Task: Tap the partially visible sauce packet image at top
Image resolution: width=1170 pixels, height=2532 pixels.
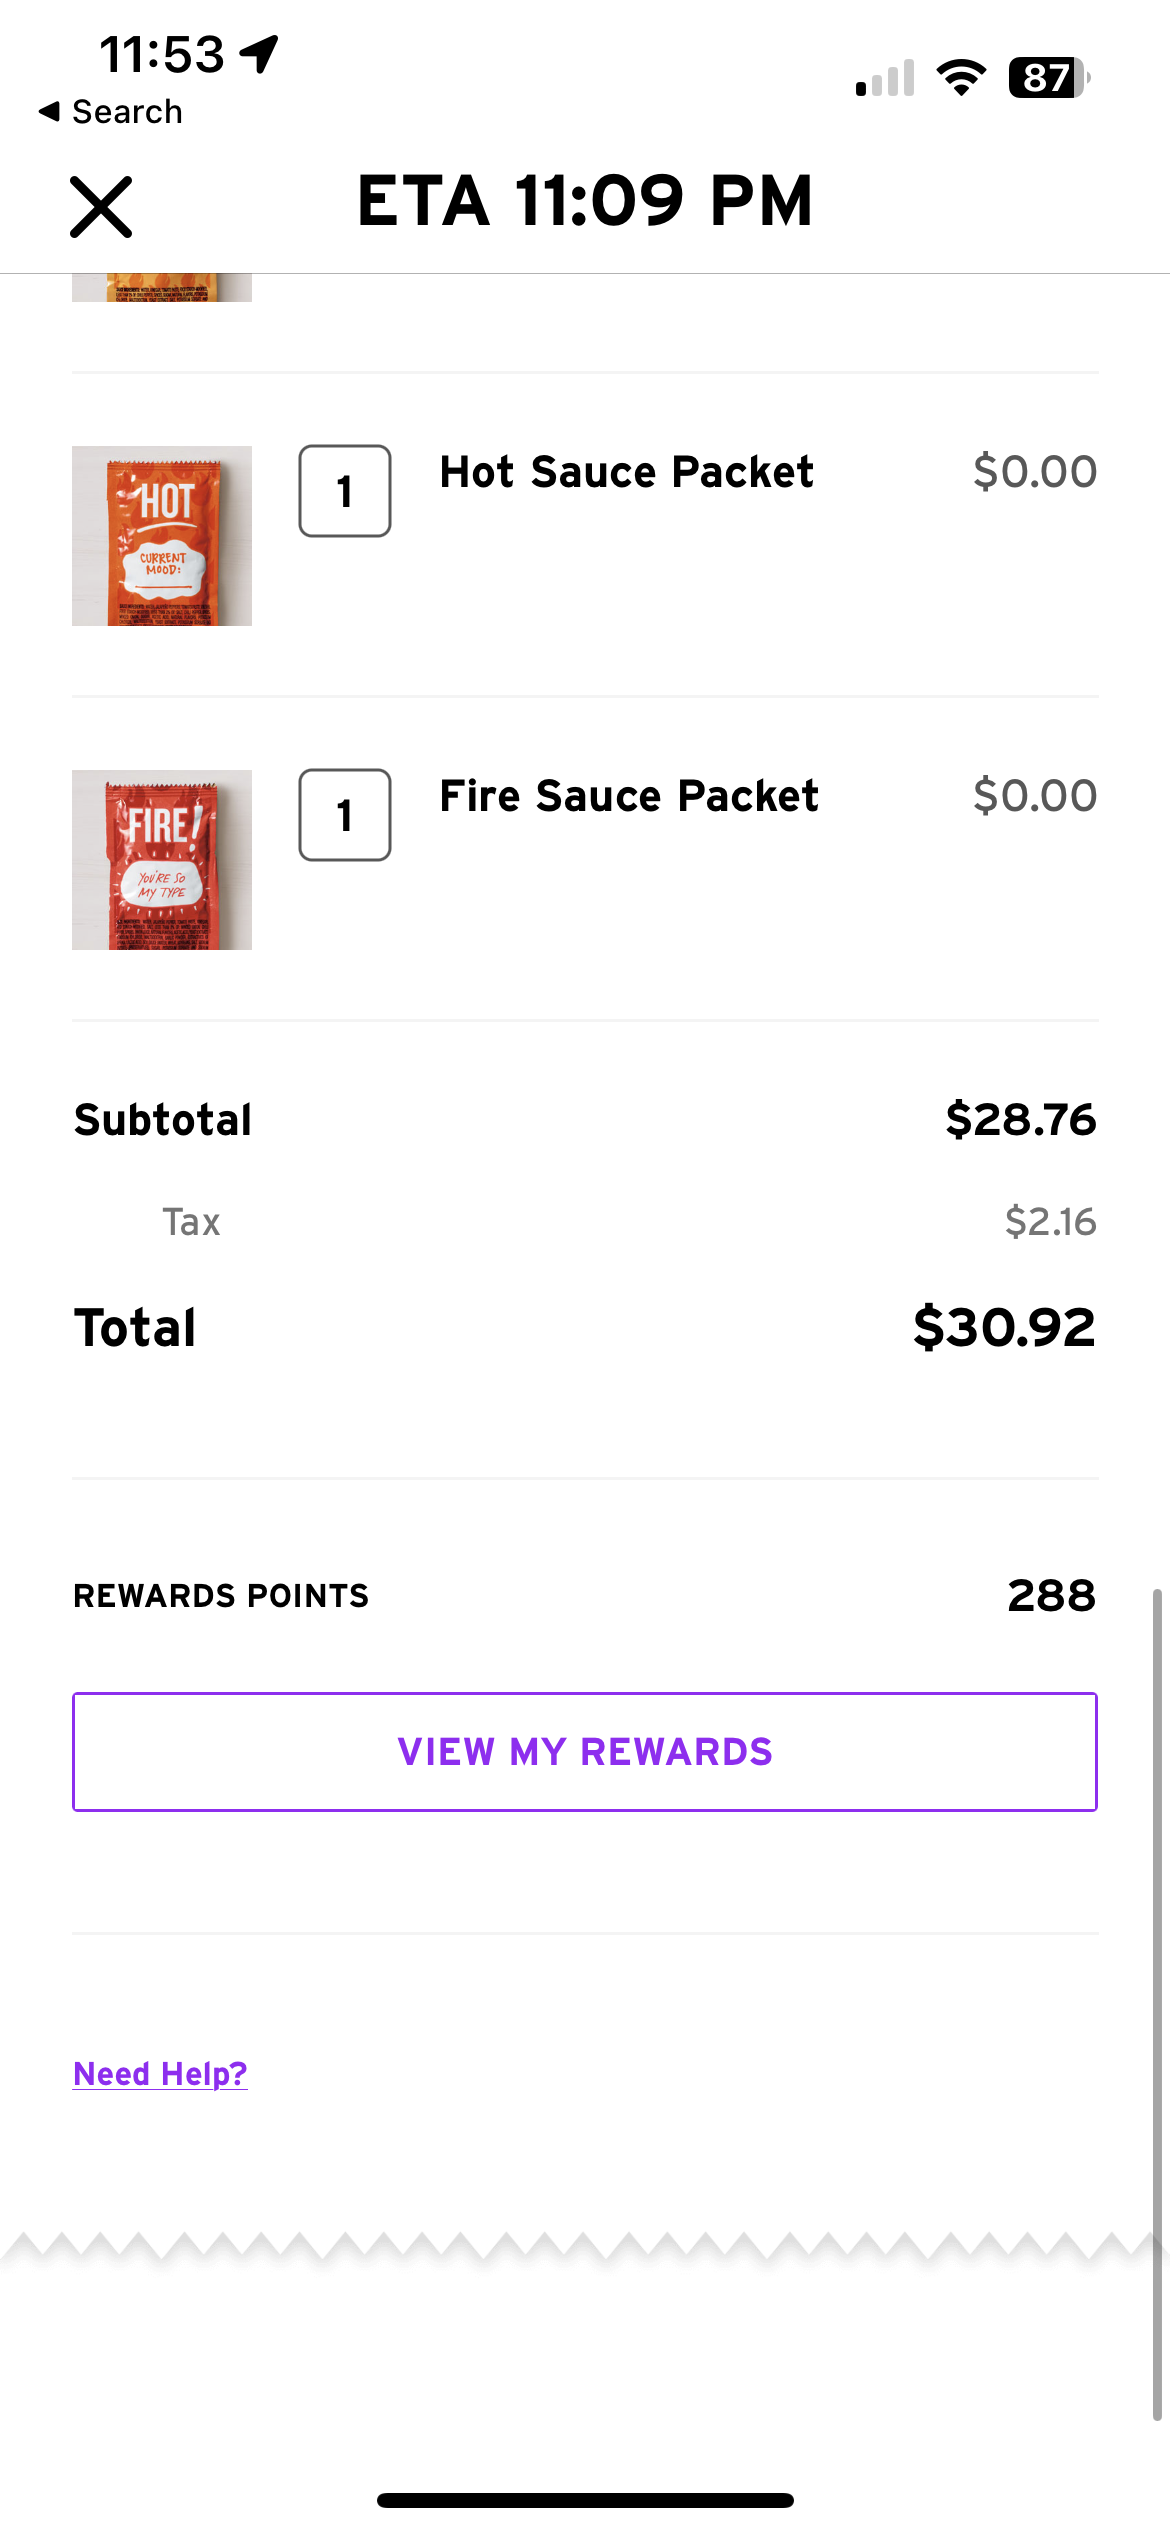Action: tap(162, 288)
